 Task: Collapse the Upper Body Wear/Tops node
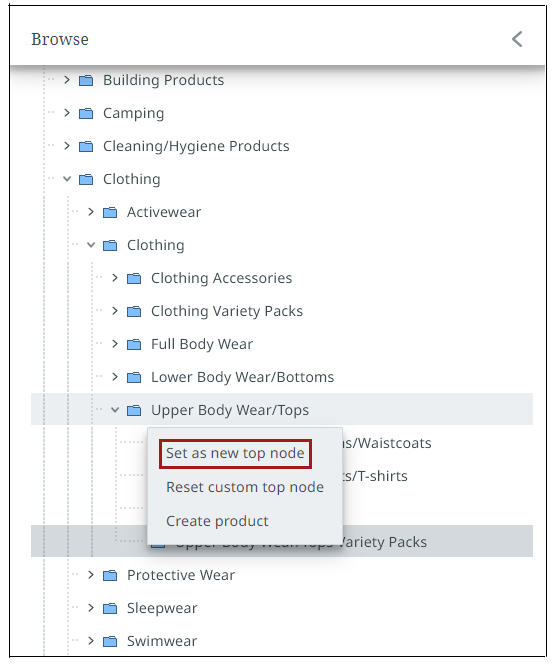(x=115, y=409)
